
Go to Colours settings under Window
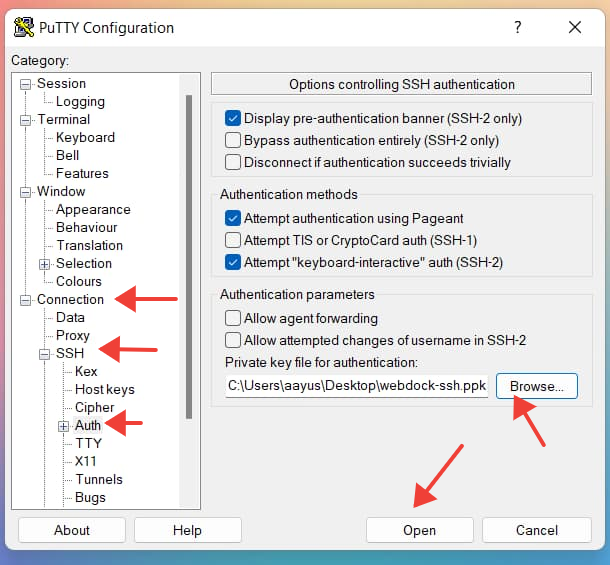pos(78,281)
